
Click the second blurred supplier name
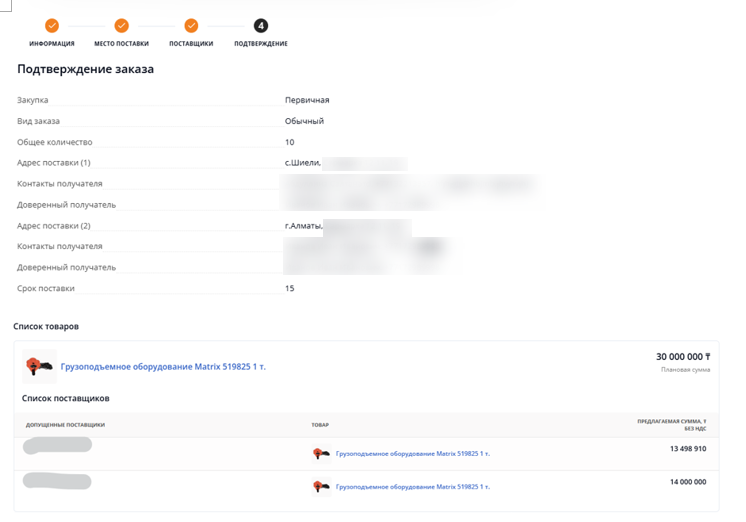click(x=57, y=482)
